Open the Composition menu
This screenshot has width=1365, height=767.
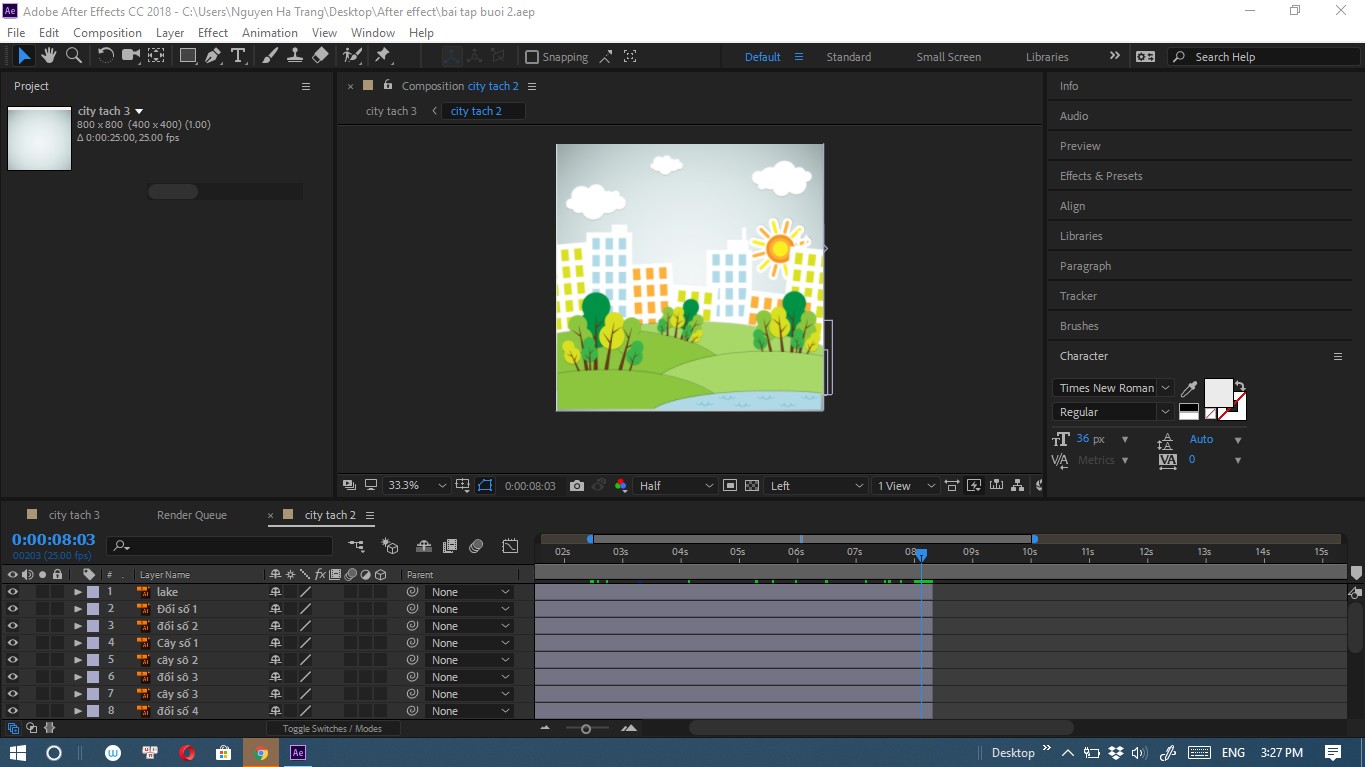[x=107, y=33]
